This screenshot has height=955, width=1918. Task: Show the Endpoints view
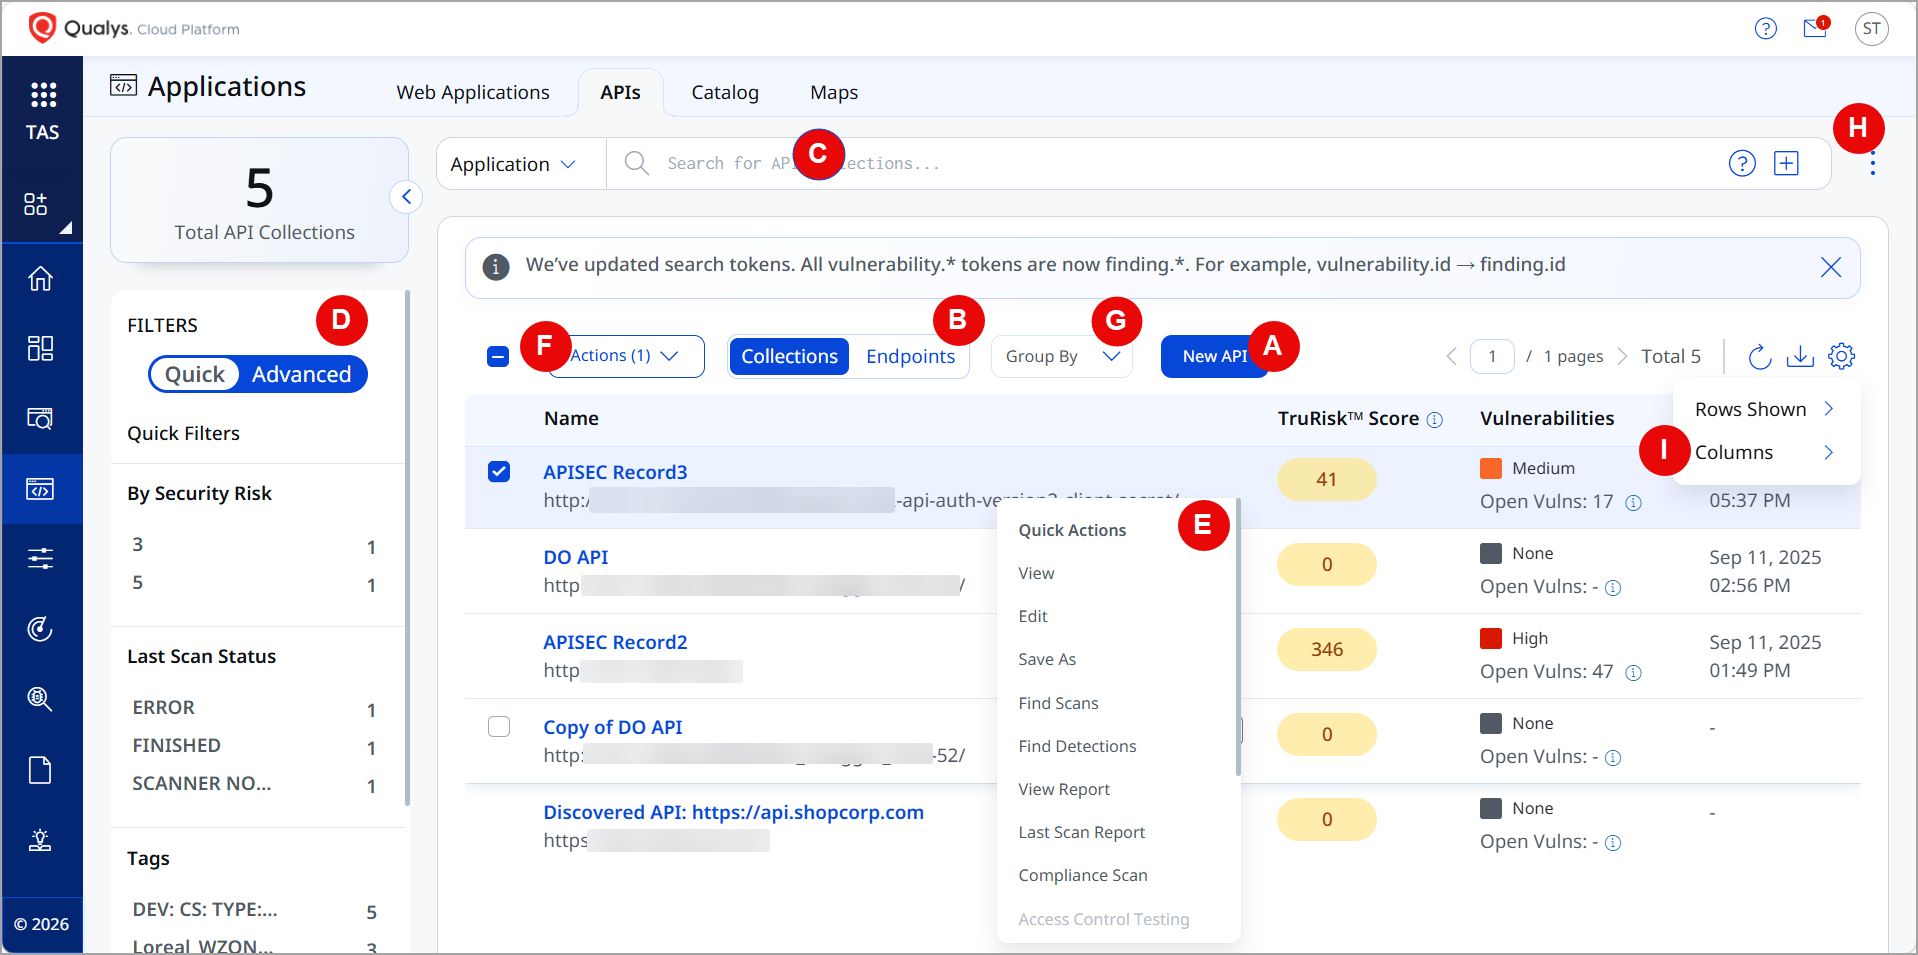point(910,356)
